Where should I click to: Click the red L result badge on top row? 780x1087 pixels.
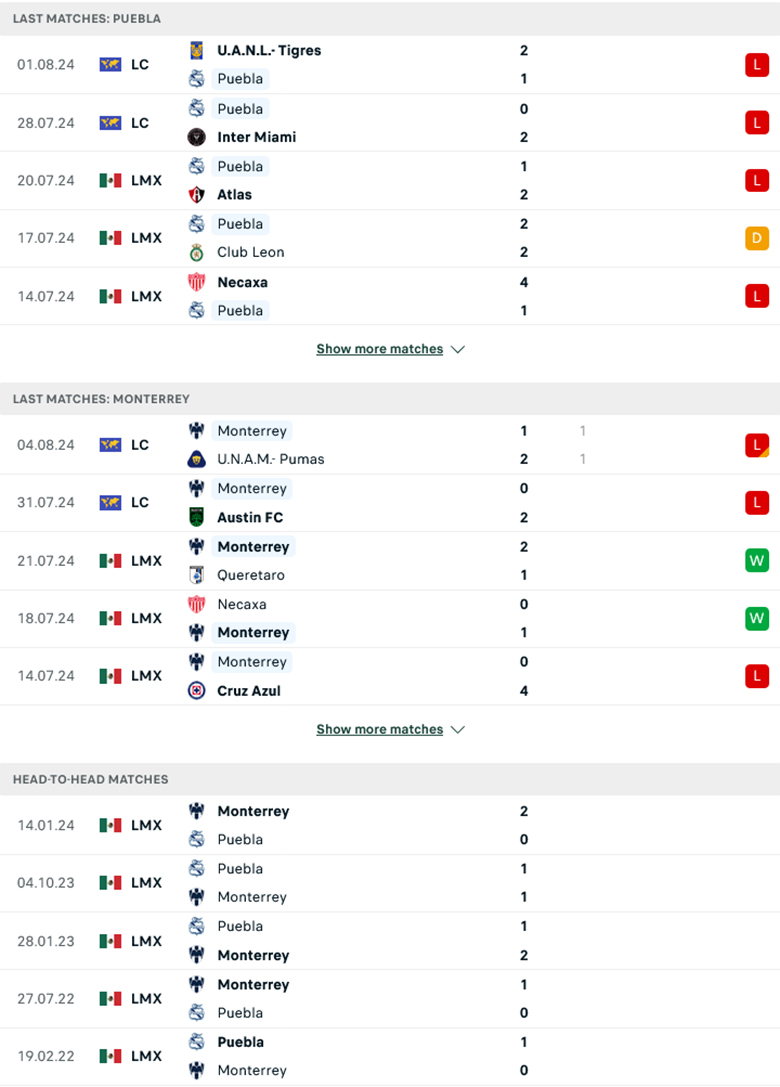[x=757, y=64]
